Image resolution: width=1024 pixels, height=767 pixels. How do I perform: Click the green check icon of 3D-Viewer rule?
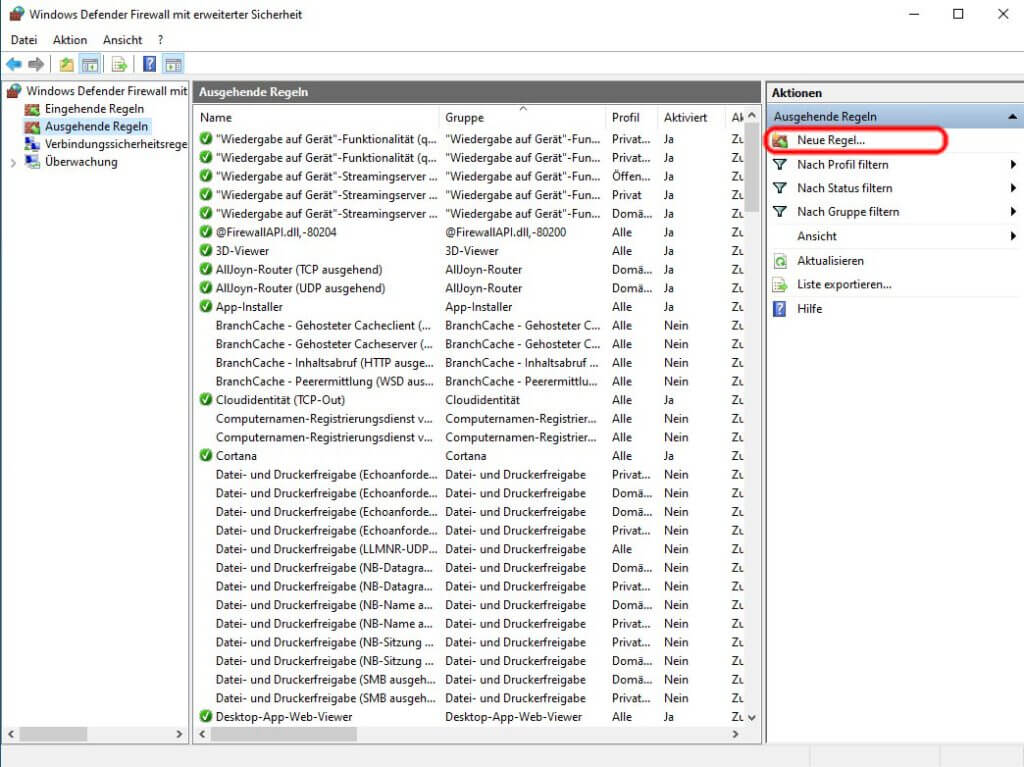tap(206, 250)
